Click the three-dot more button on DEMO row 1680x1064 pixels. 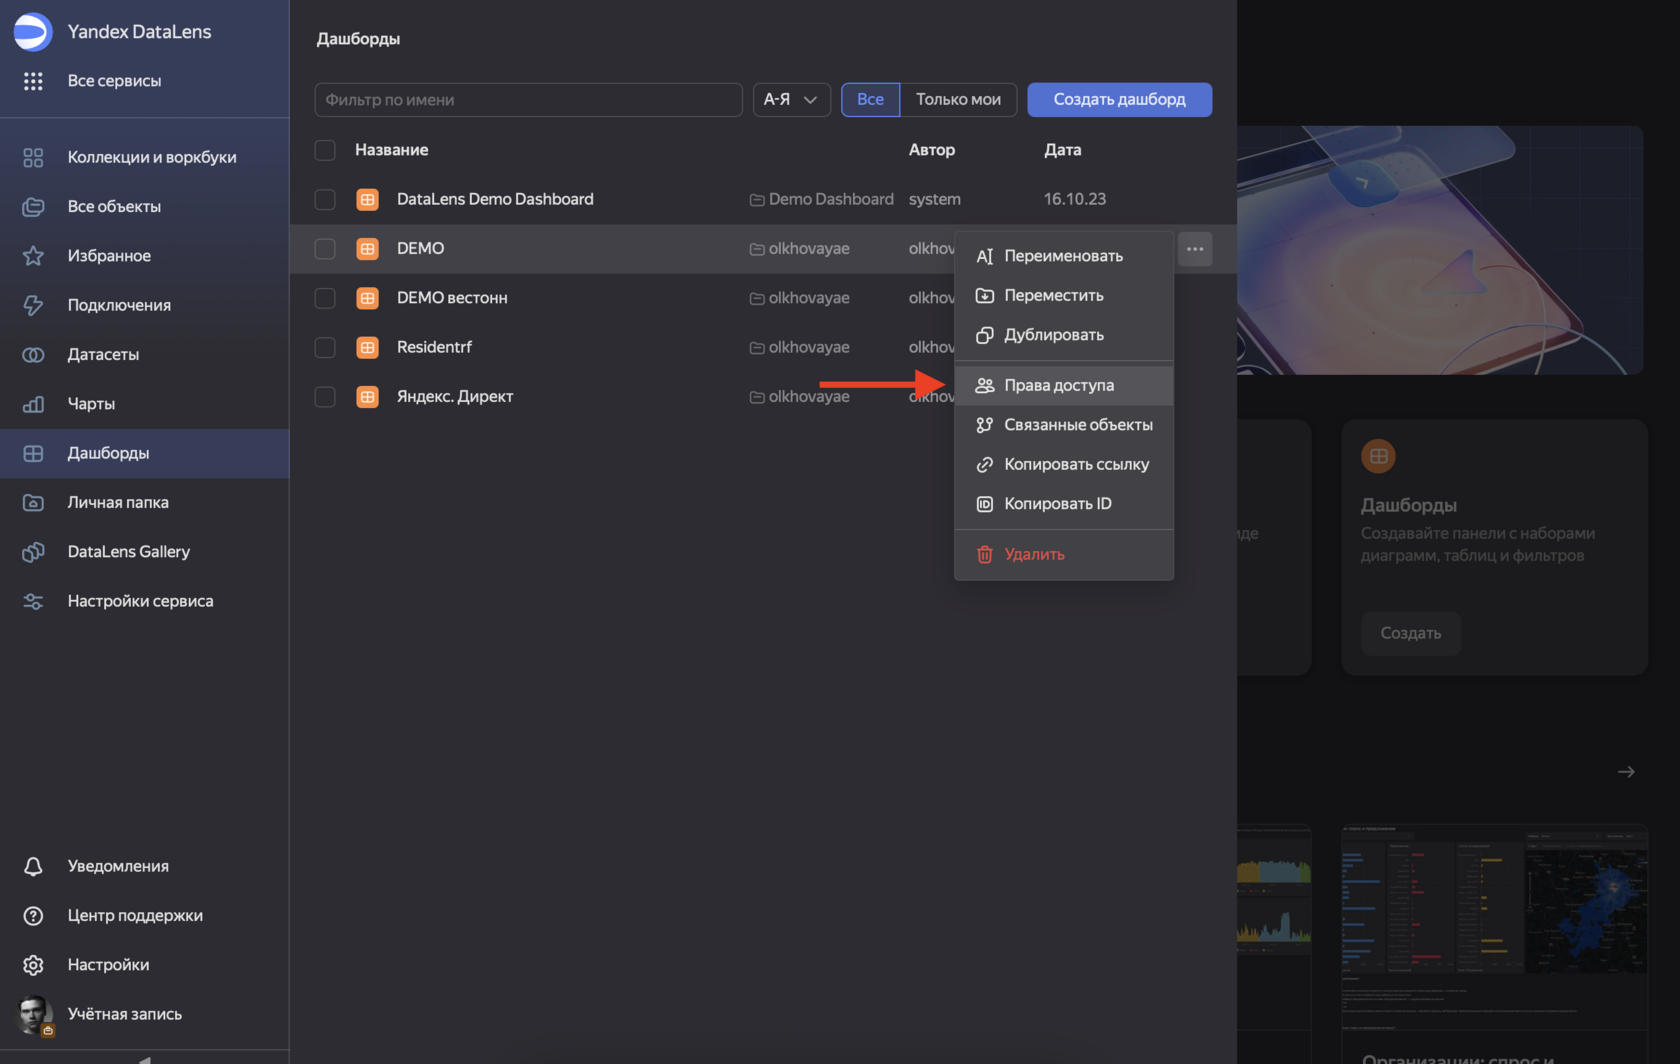point(1195,249)
